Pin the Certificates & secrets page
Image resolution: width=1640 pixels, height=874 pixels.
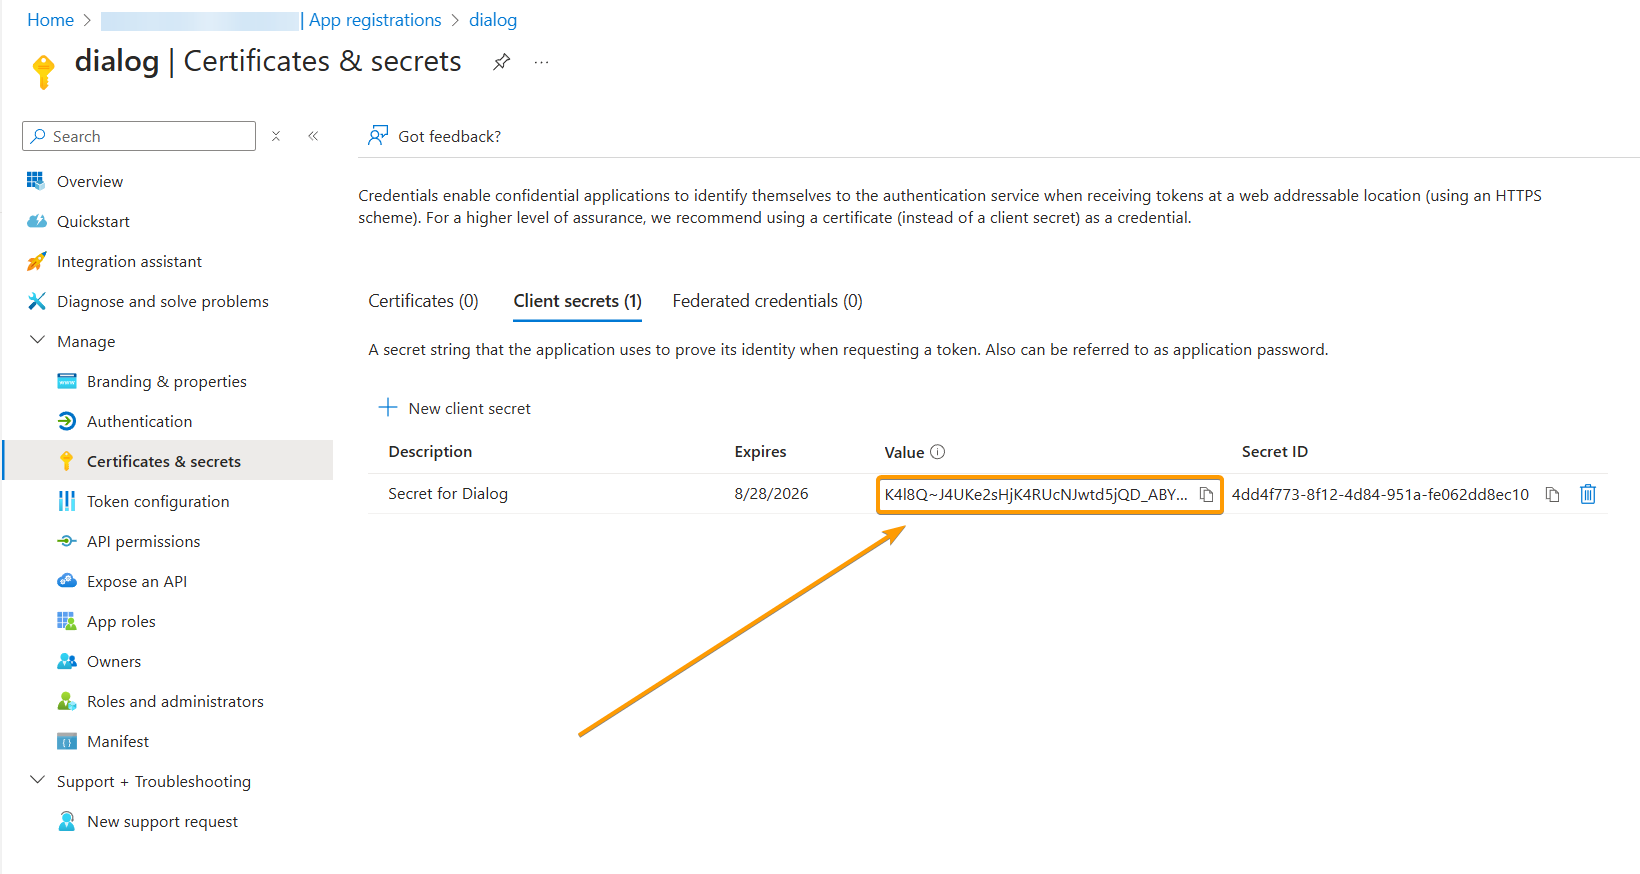(502, 62)
